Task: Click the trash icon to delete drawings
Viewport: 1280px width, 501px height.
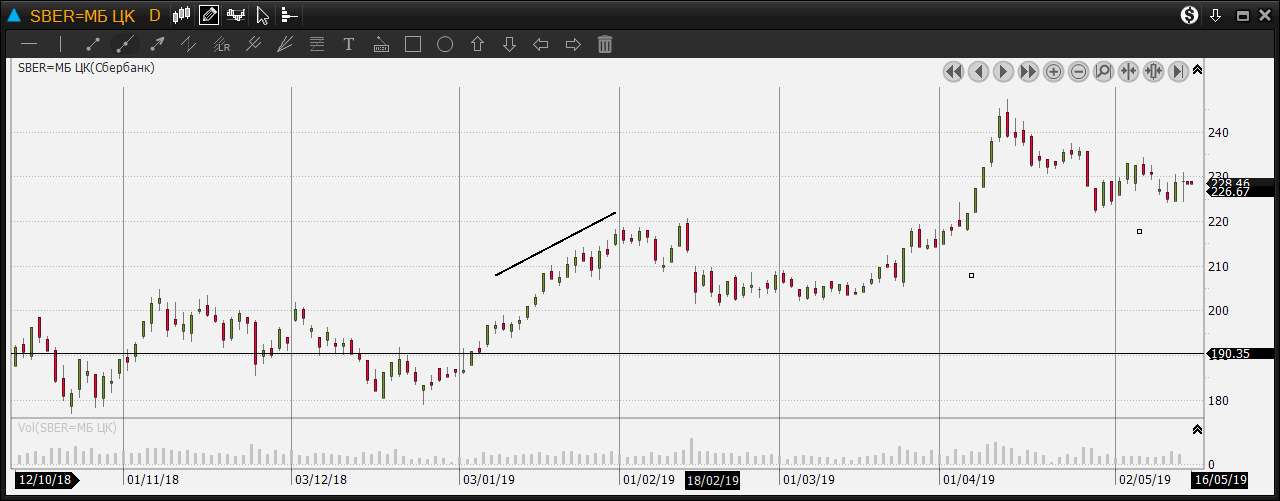Action: pos(604,44)
